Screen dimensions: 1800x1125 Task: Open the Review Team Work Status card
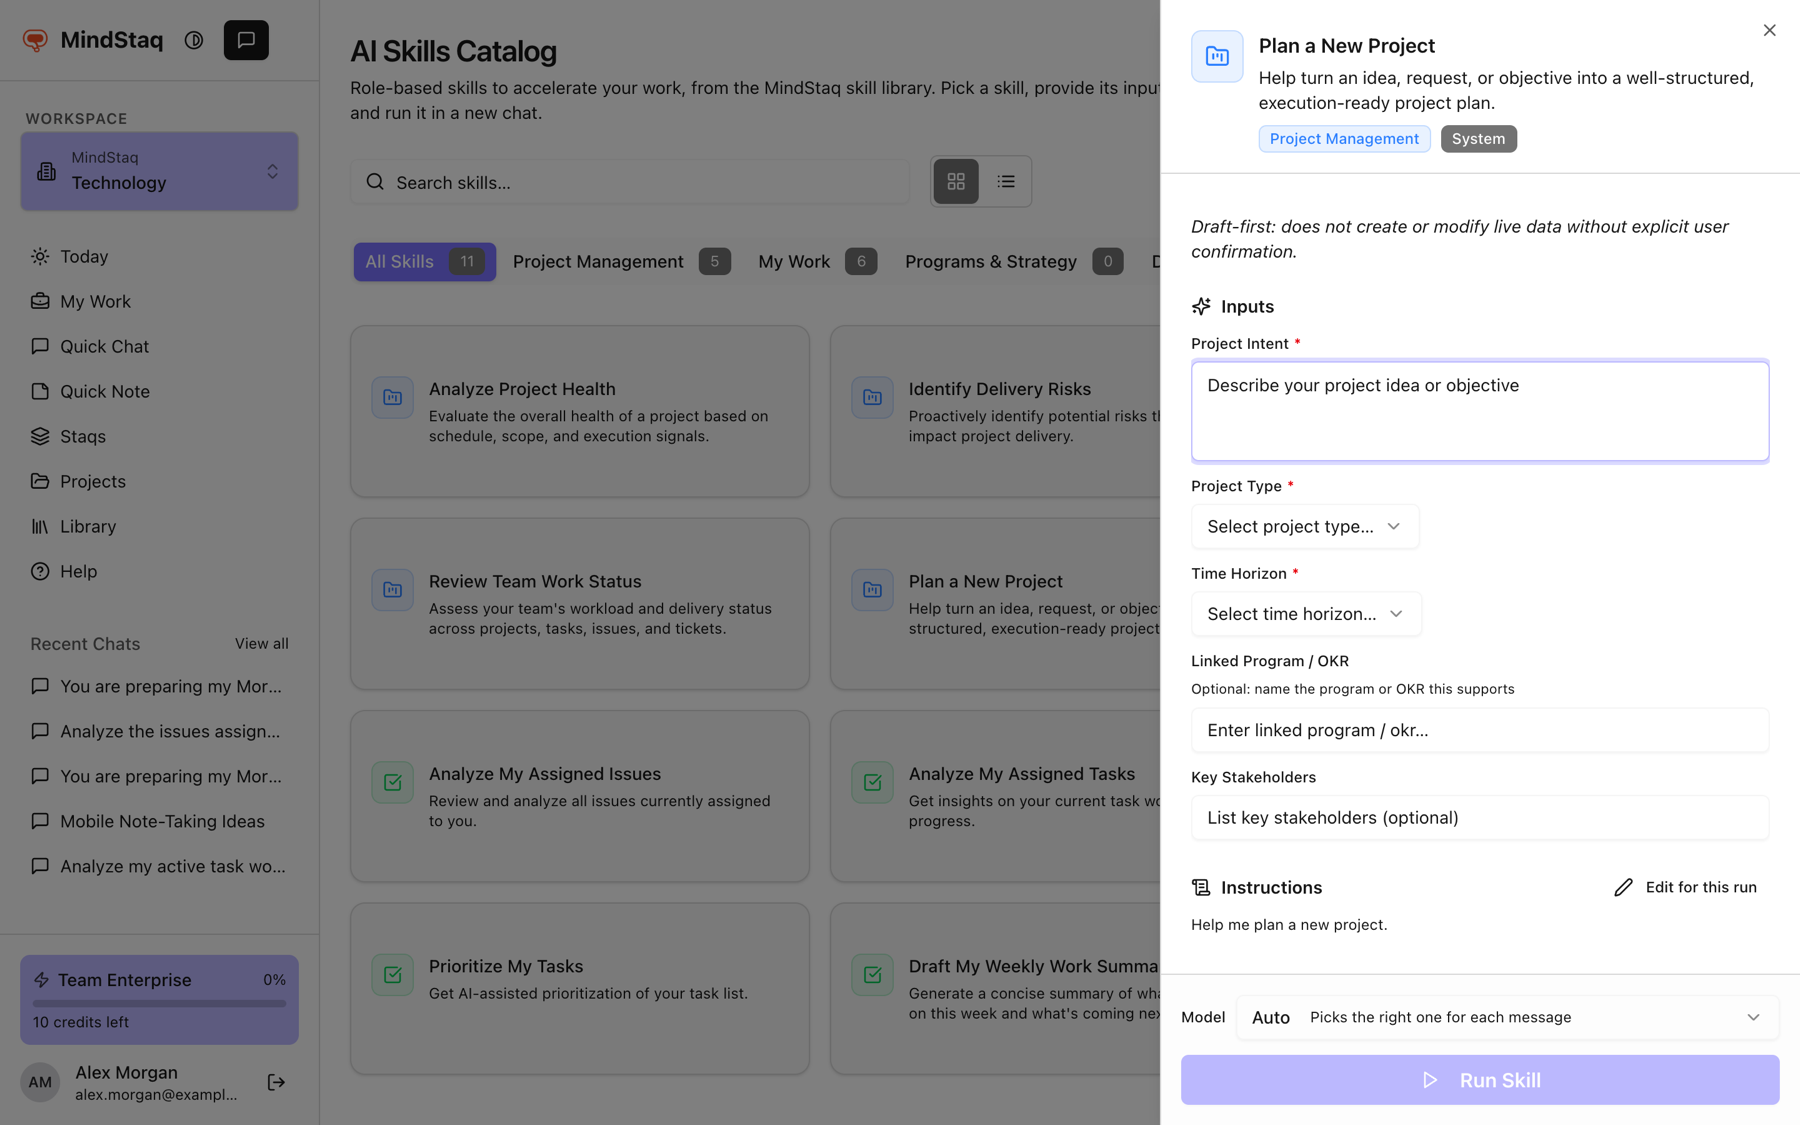[x=580, y=604]
